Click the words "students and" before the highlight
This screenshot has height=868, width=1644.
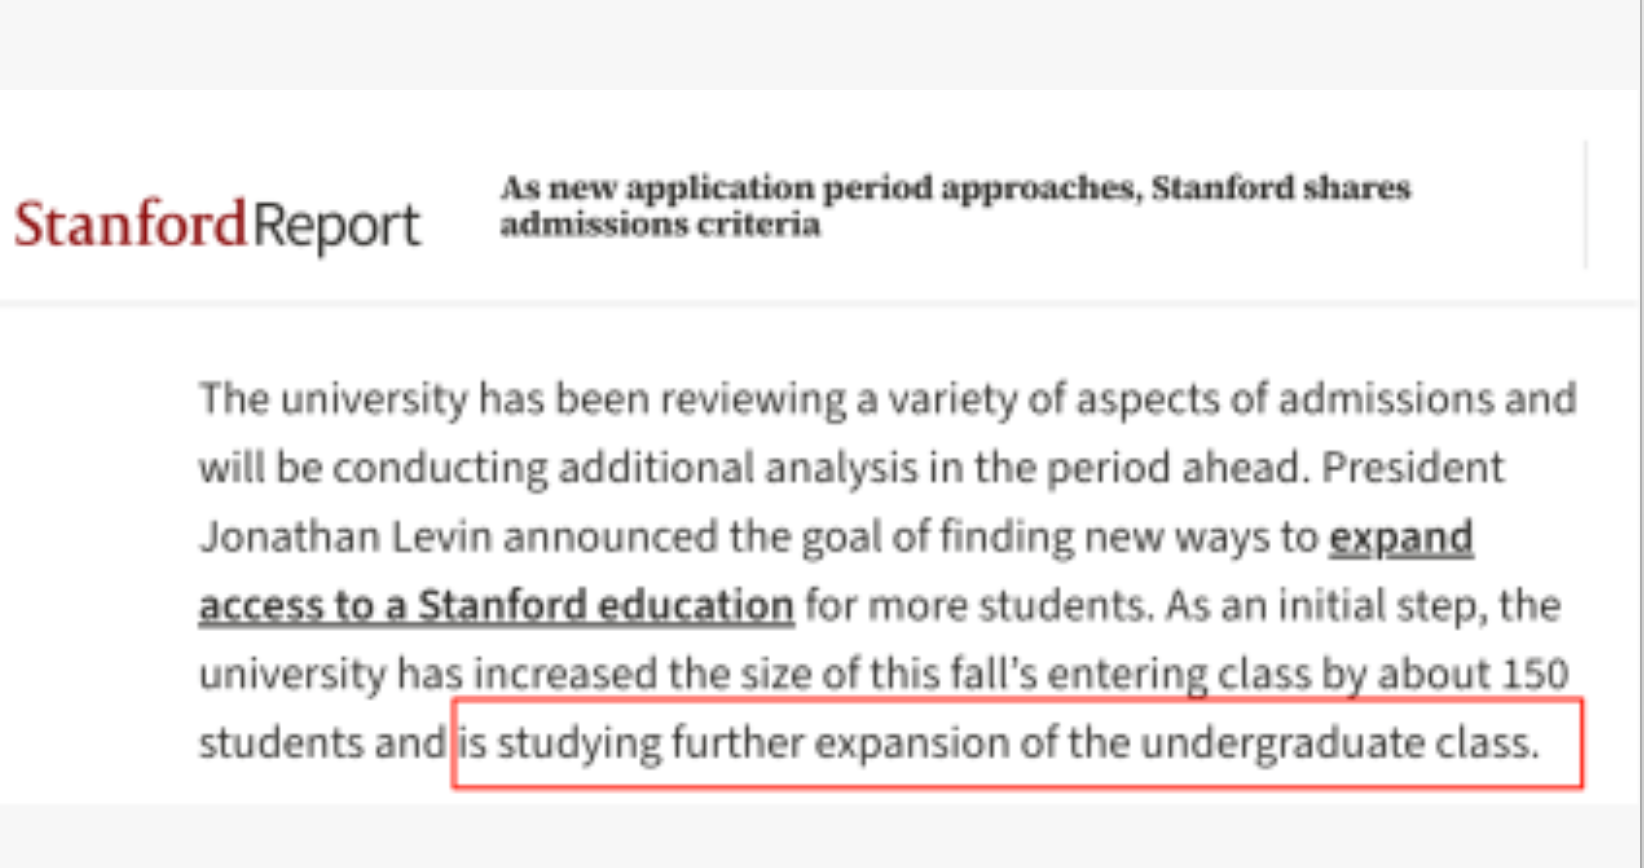click(322, 744)
